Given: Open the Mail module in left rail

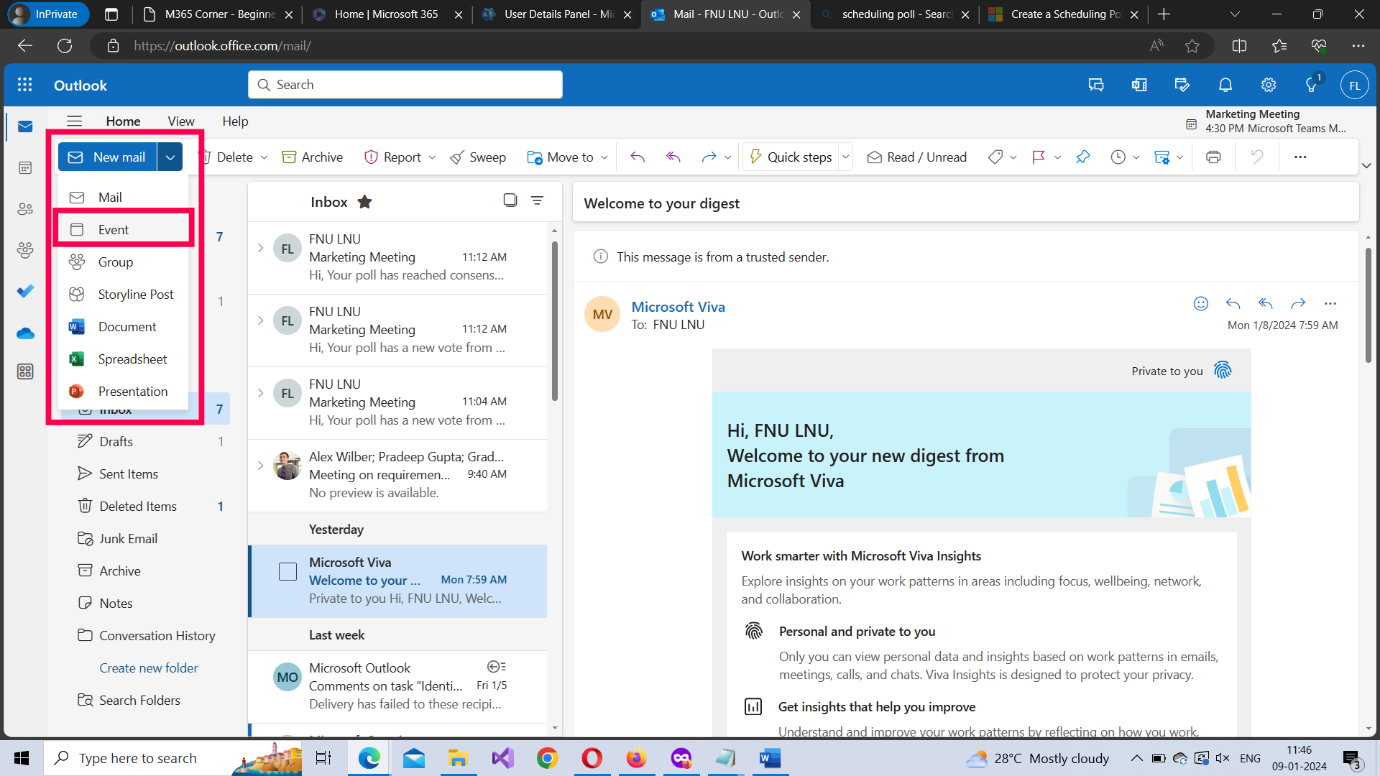Looking at the screenshot, I should (x=25, y=127).
